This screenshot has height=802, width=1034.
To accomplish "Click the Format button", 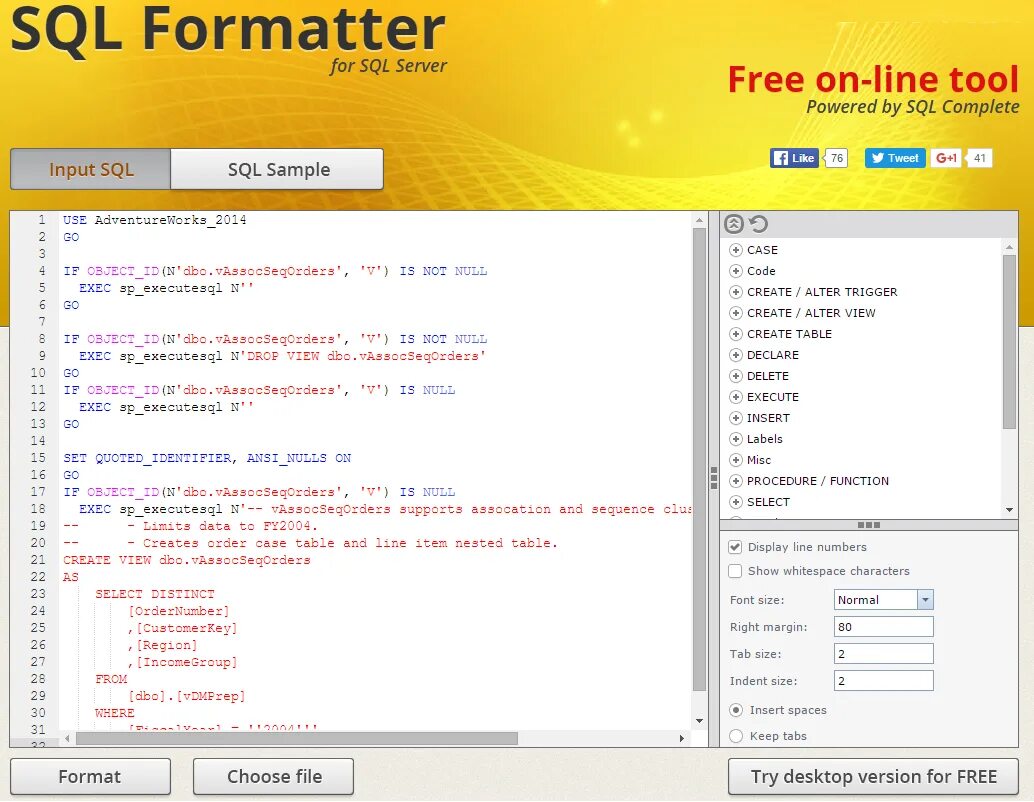I will (x=90, y=776).
